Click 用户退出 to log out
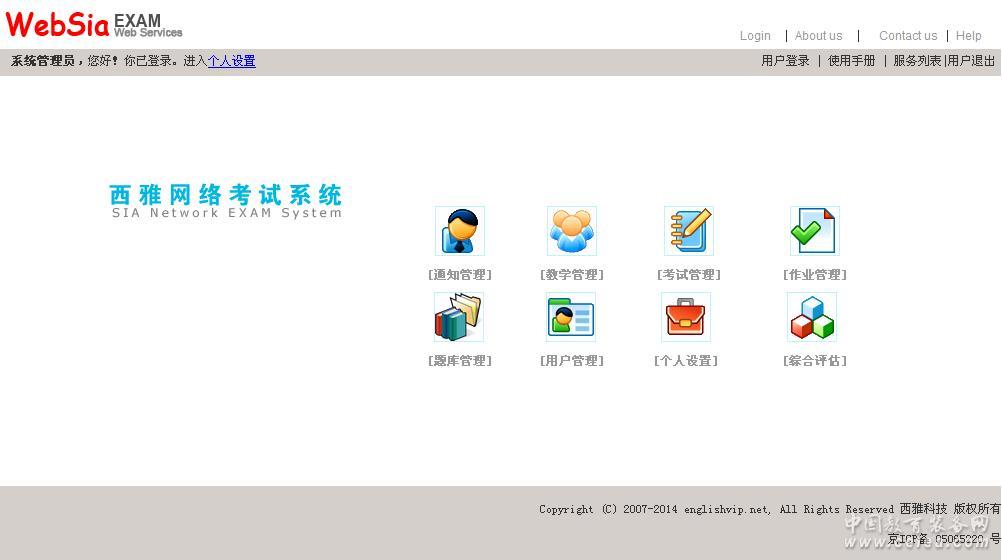This screenshot has height=560, width=1002. pyautogui.click(x=971, y=61)
